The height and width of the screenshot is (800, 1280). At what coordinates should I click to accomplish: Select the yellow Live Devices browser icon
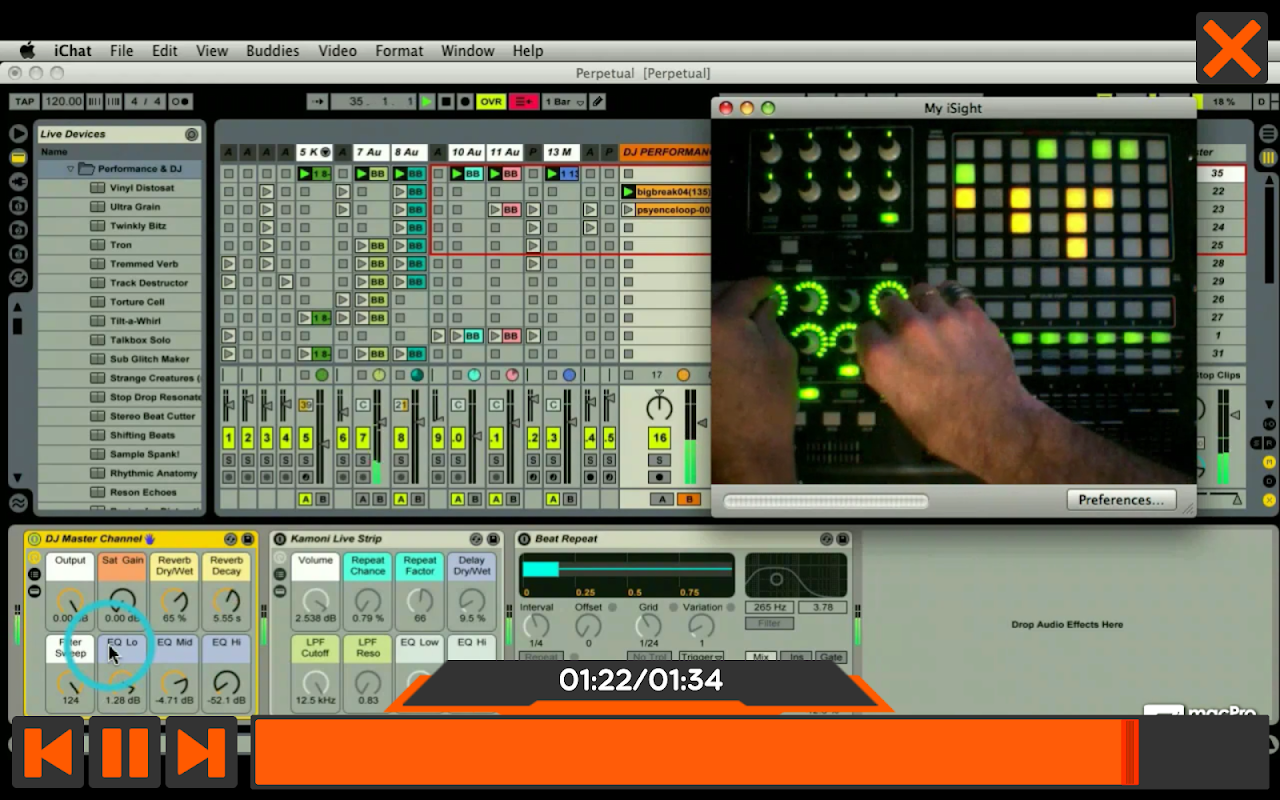pos(18,158)
